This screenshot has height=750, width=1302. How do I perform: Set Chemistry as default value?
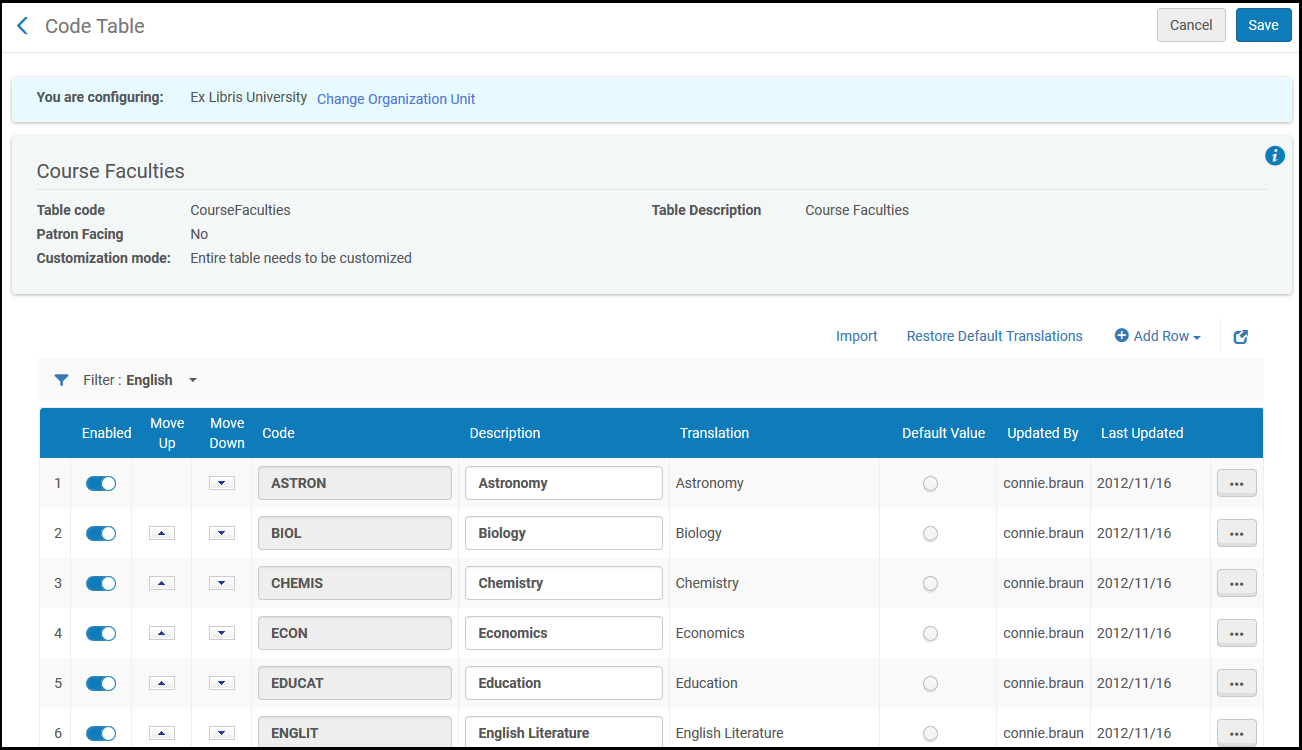point(930,584)
